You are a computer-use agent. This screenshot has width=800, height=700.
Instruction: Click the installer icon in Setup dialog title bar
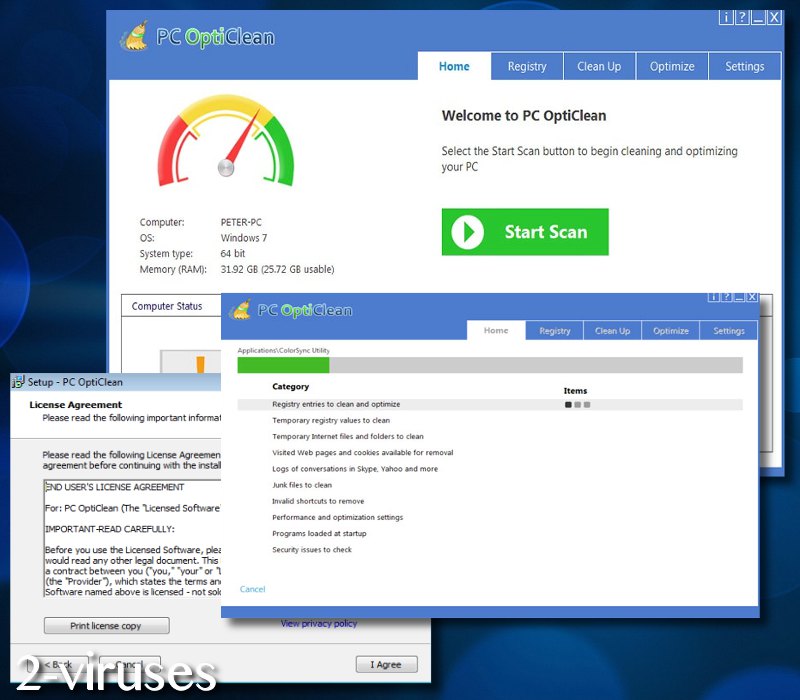[16, 382]
